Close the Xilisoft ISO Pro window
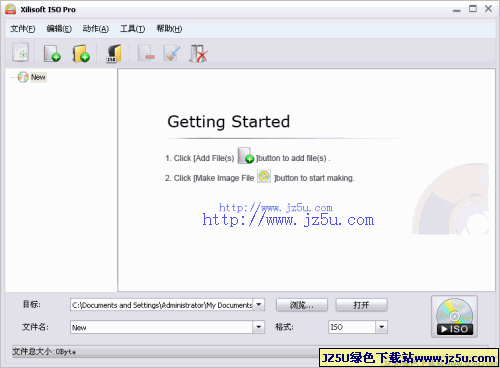This screenshot has height=368, width=500. tap(489, 9)
